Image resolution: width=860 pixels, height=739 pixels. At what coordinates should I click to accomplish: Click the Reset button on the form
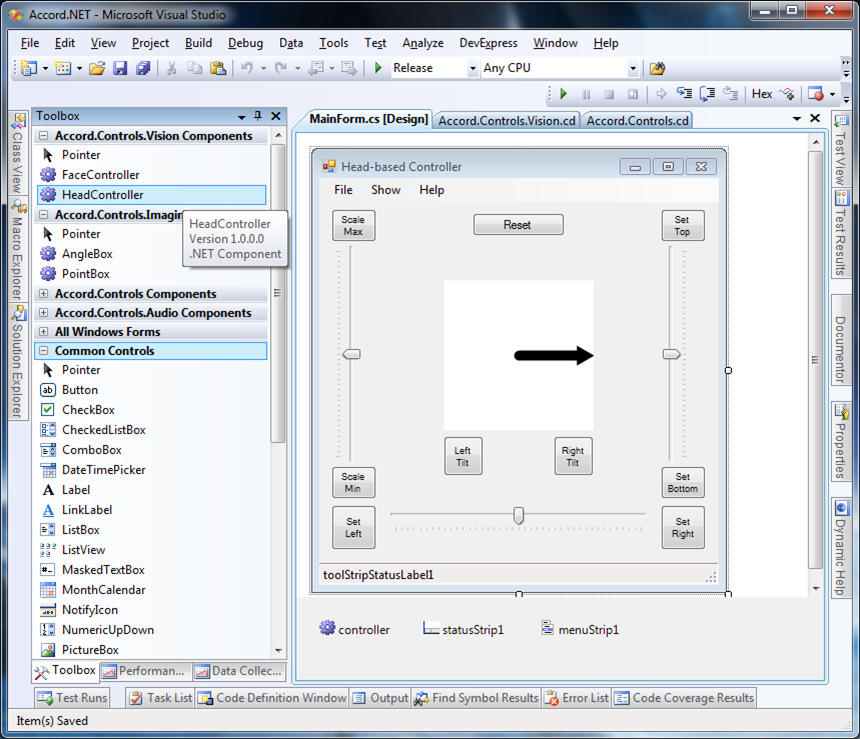[518, 225]
